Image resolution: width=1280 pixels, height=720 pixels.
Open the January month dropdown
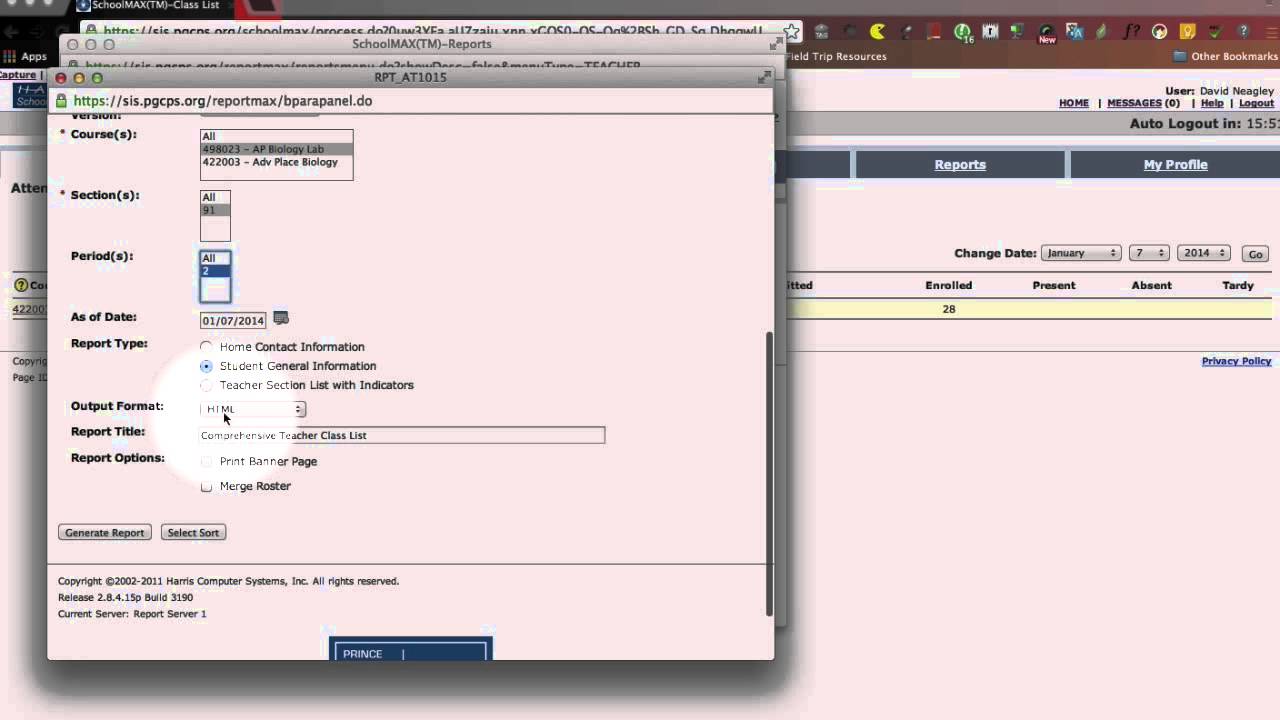coord(1080,253)
